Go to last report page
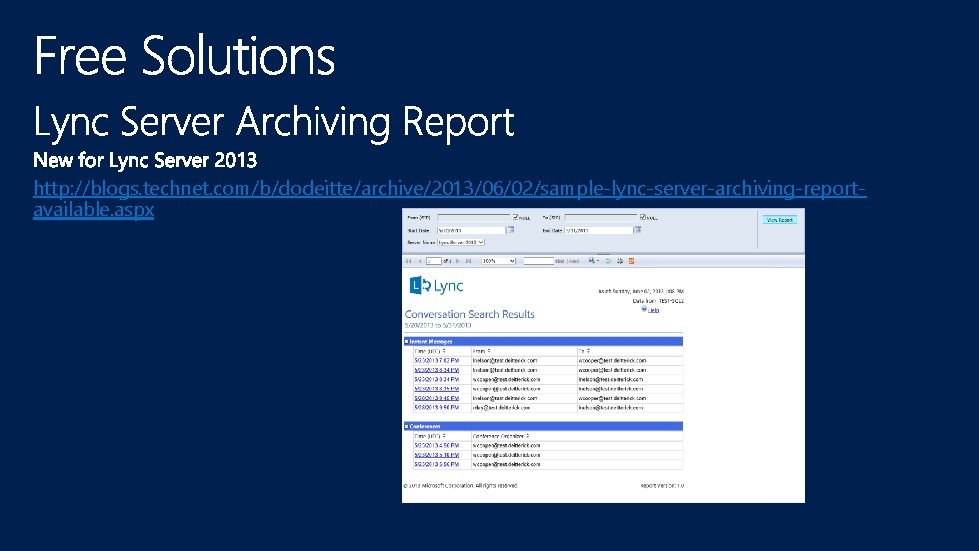This screenshot has height=551, width=979. [468, 261]
